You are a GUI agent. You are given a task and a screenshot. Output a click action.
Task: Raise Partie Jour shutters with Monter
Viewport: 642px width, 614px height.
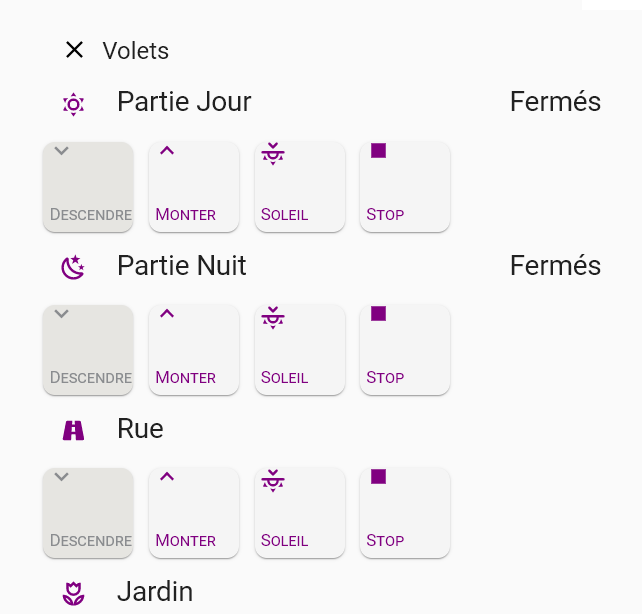[x=194, y=187]
